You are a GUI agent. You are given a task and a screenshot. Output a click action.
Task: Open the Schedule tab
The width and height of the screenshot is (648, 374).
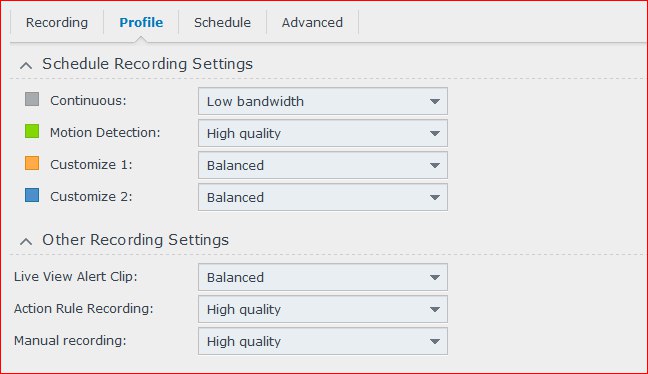pos(222,22)
